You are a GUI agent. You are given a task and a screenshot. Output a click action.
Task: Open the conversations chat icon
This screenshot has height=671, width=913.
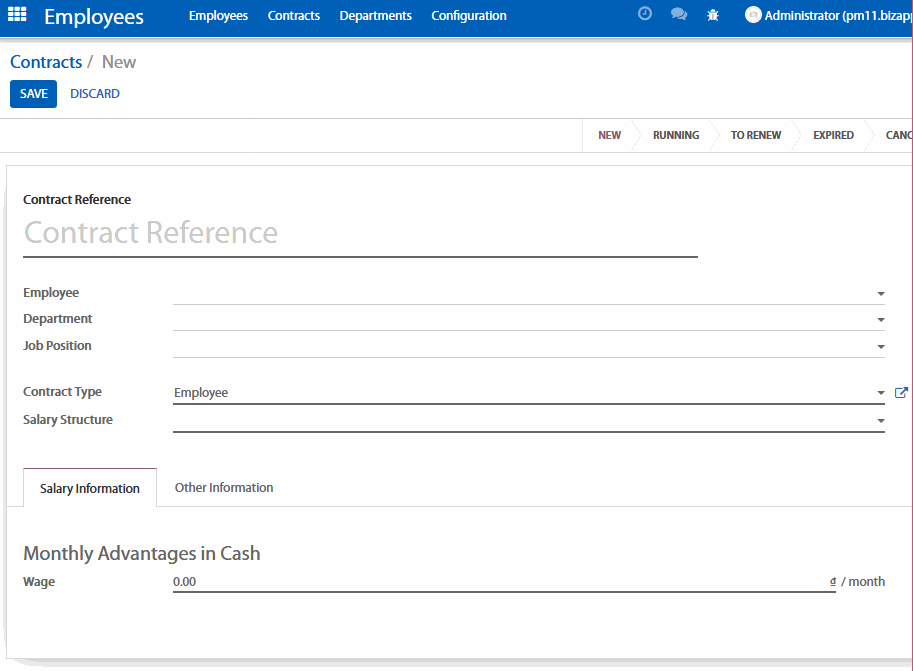click(x=679, y=15)
